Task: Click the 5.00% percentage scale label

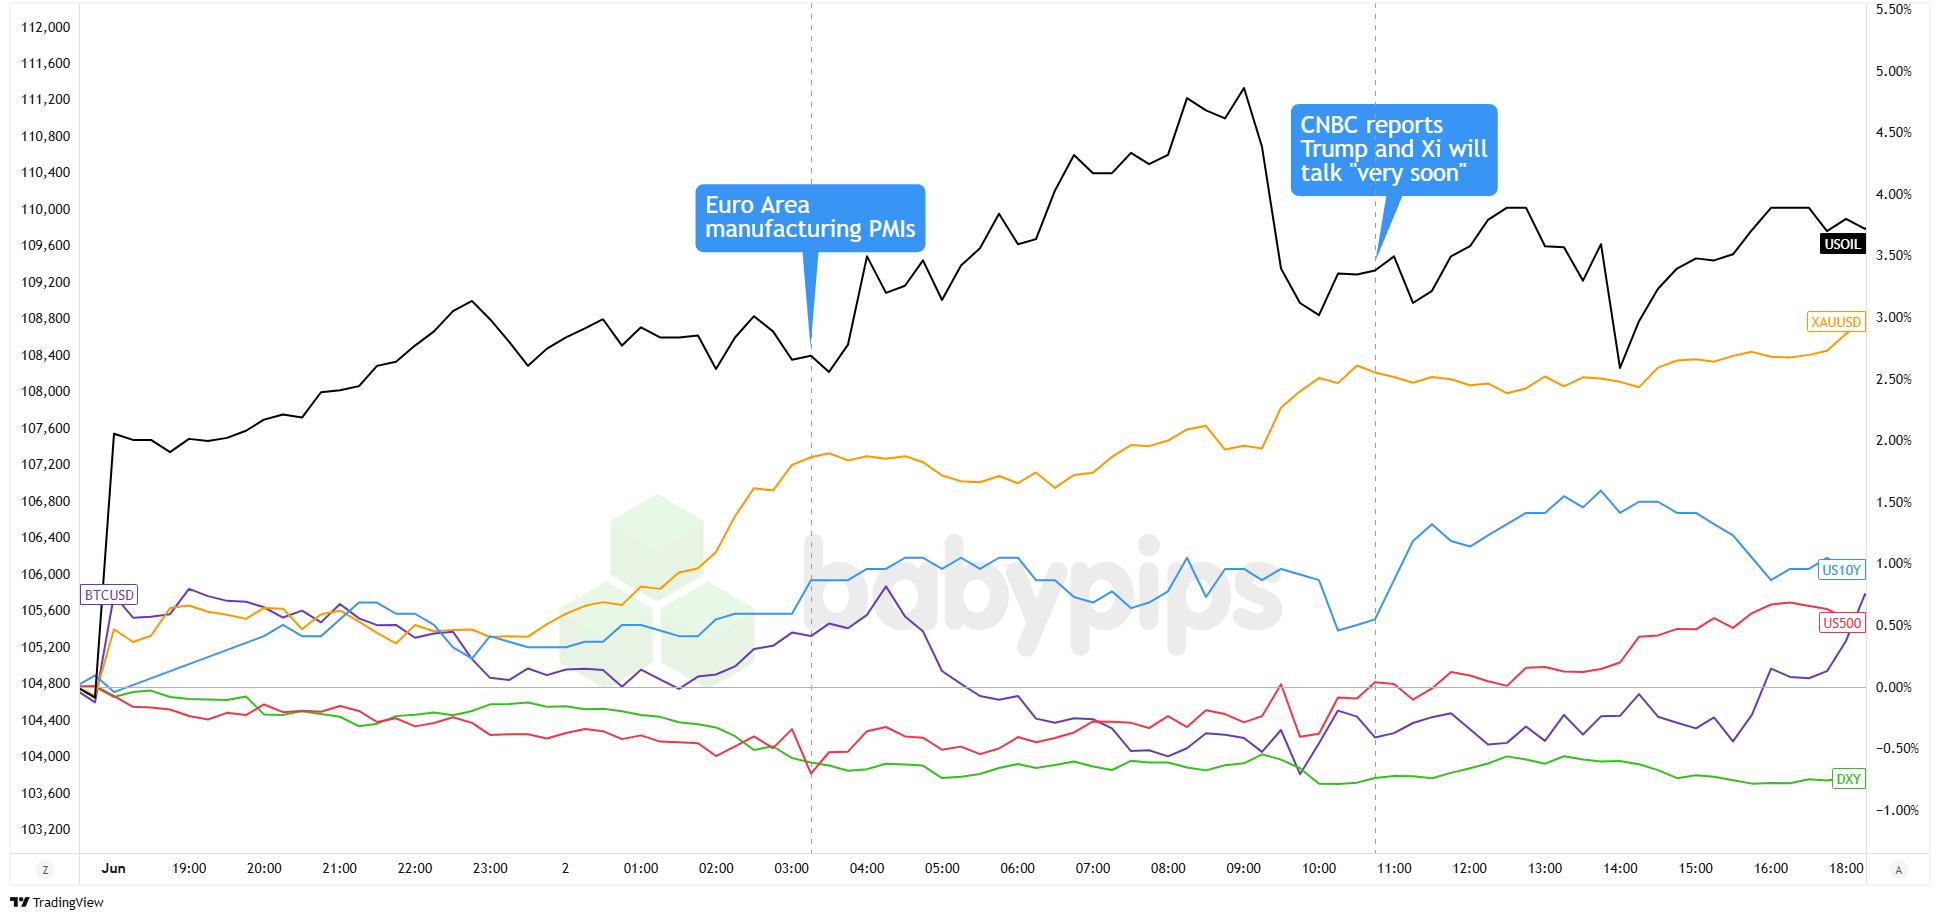Action: (1893, 71)
